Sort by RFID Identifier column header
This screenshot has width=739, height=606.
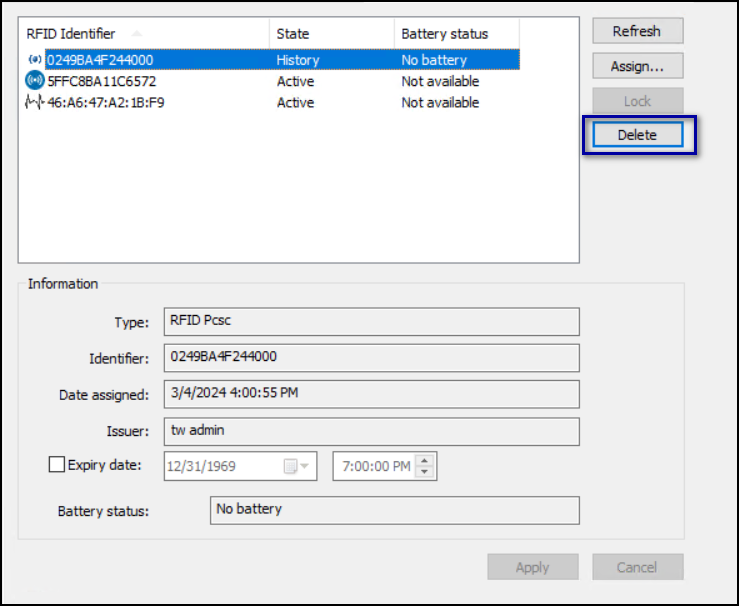point(144,33)
